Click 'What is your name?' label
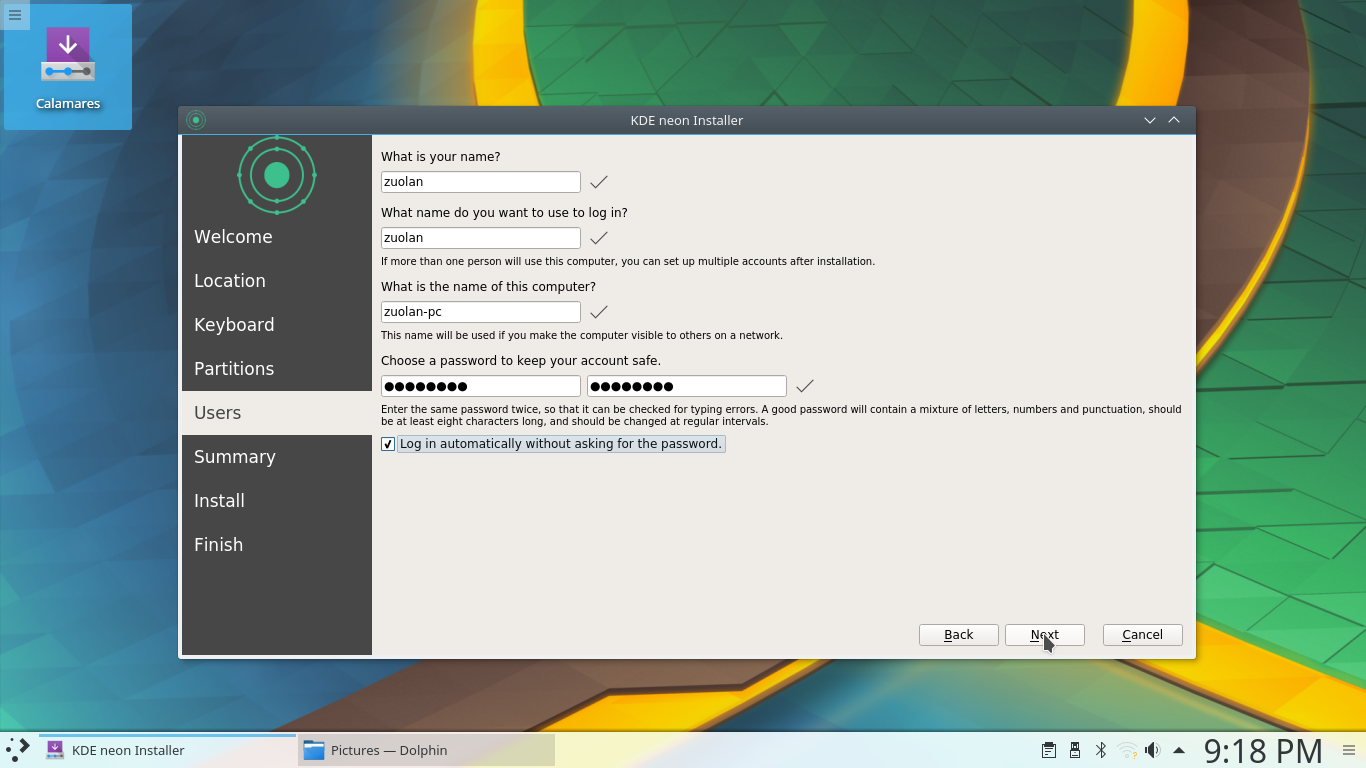 tap(441, 157)
